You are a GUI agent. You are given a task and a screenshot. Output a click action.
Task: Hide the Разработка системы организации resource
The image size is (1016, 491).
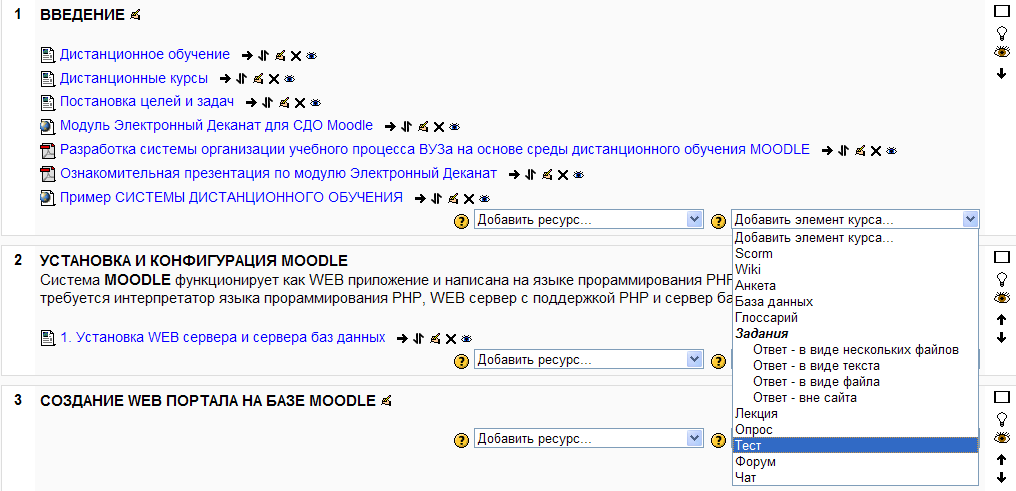[892, 150]
